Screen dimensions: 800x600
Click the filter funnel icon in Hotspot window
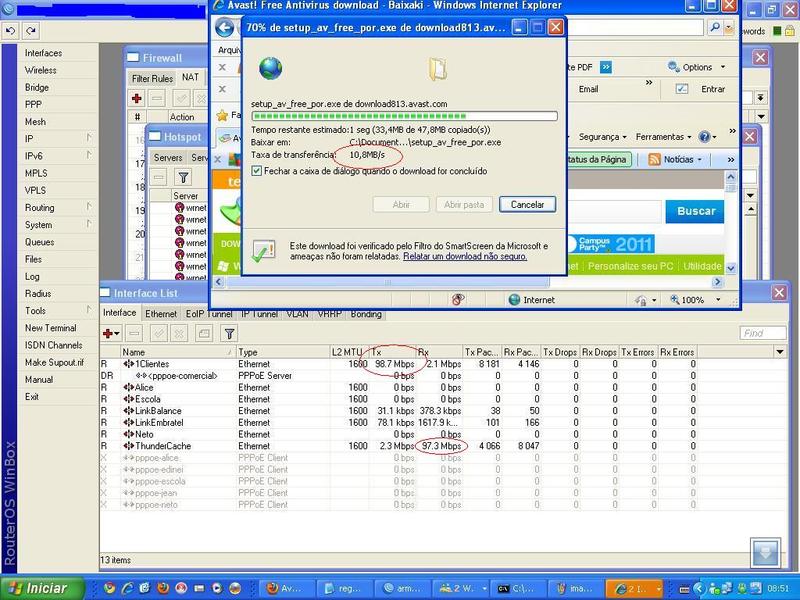pyautogui.click(x=183, y=178)
